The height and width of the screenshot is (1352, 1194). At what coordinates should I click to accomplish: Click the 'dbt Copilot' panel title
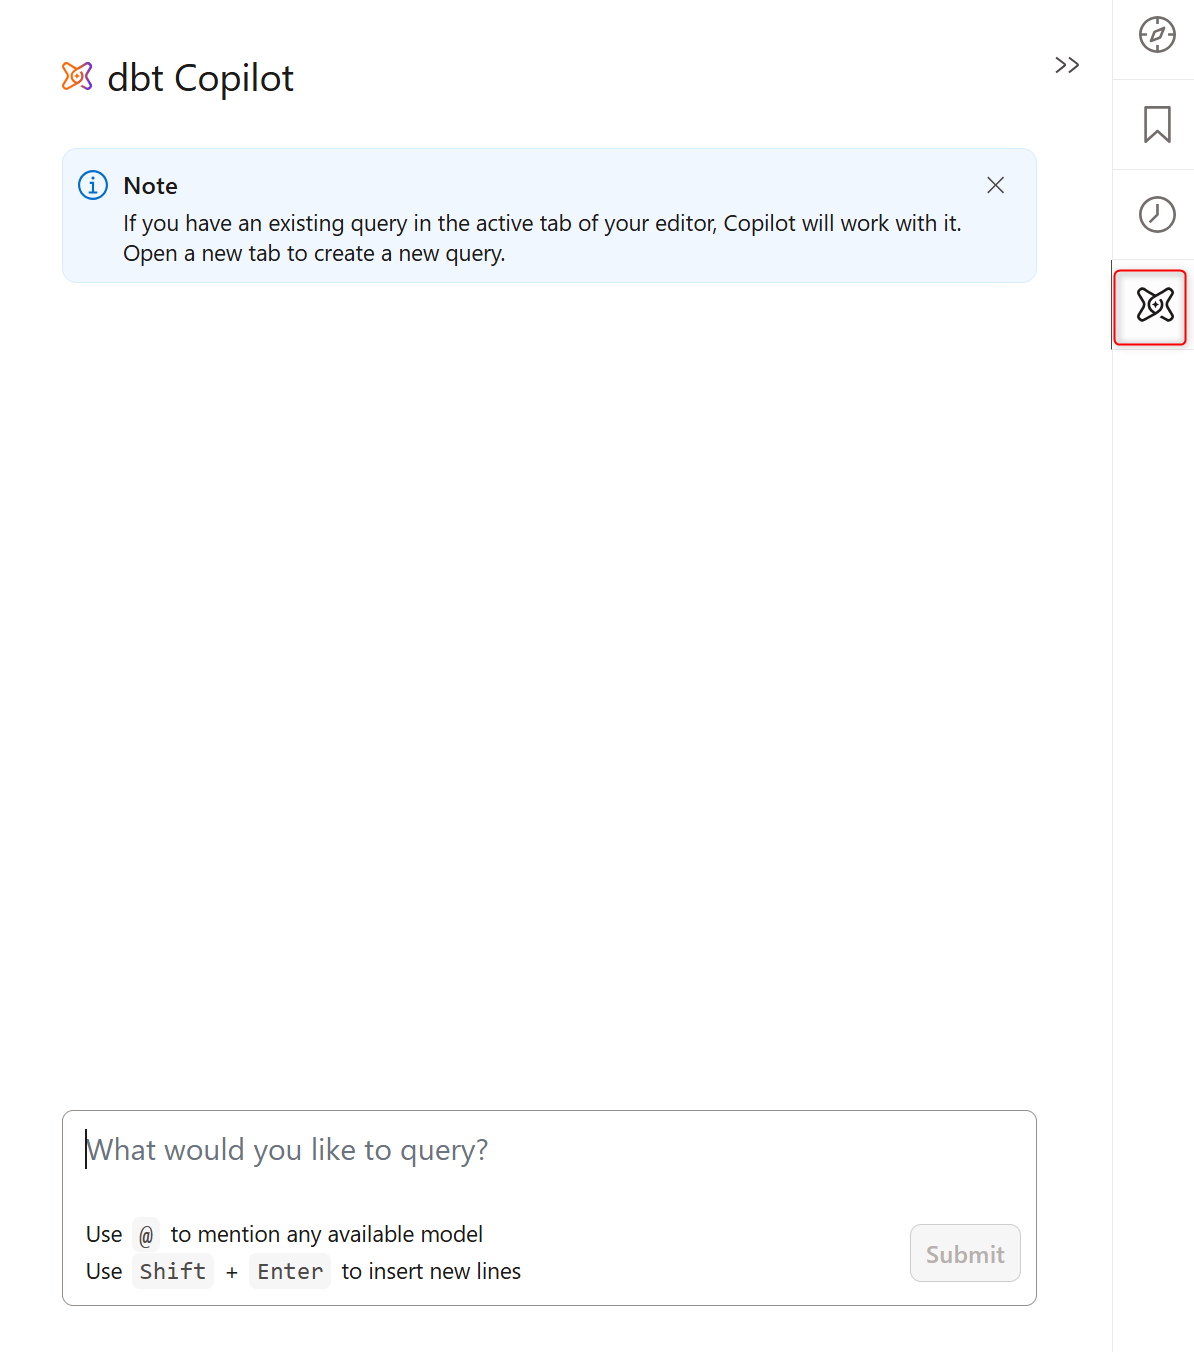(x=200, y=77)
